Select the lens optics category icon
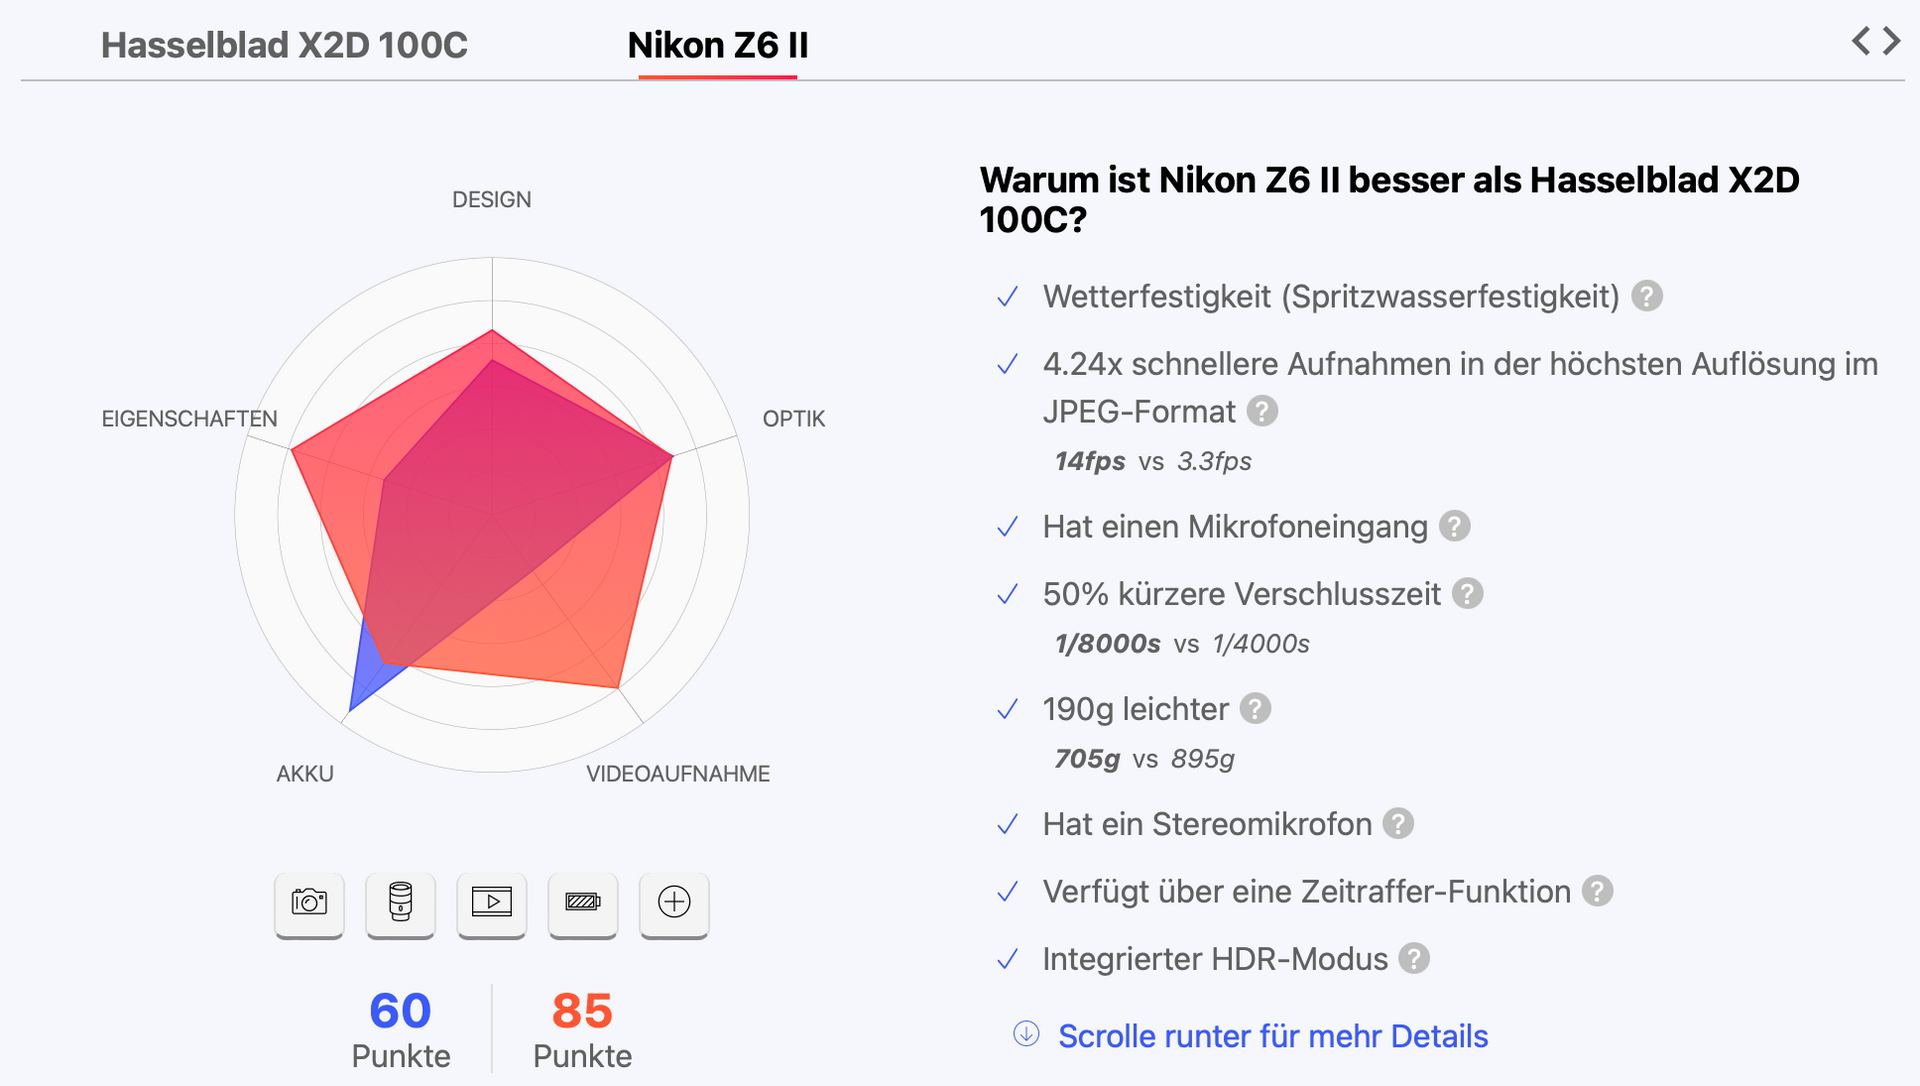Viewport: 1920px width, 1086px height. 400,903
